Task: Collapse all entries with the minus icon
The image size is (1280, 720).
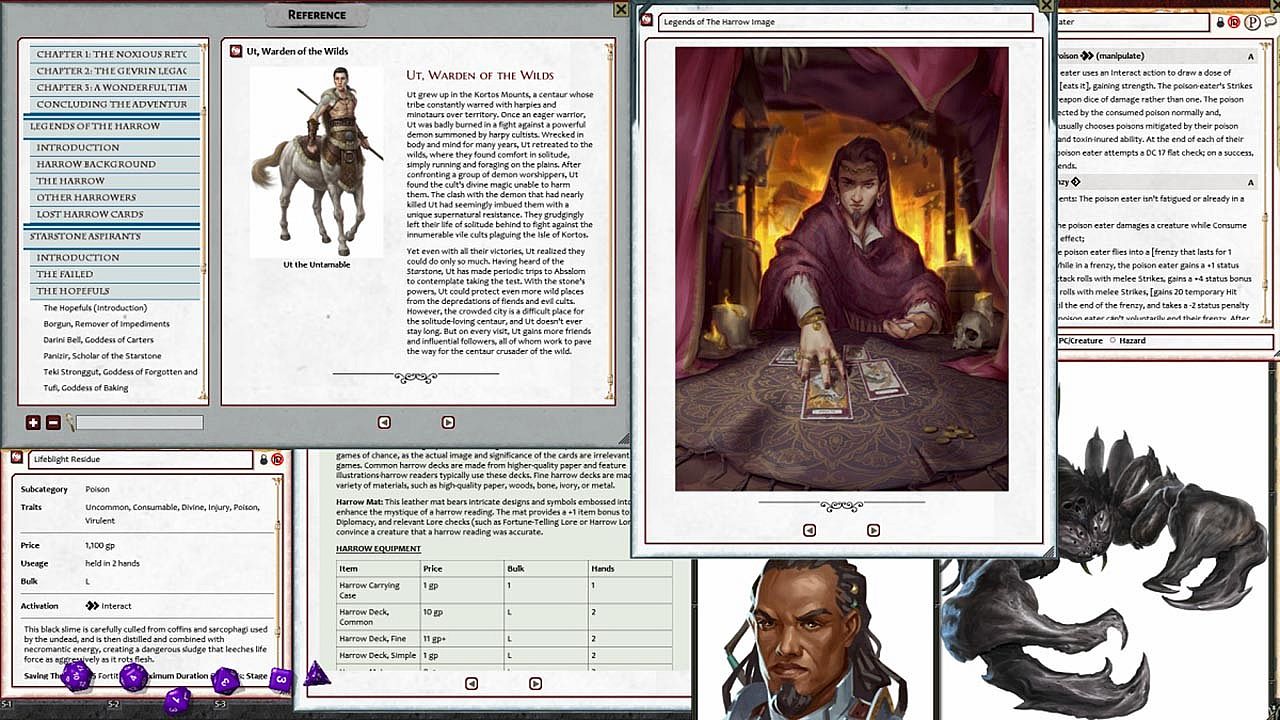Action: pos(53,423)
